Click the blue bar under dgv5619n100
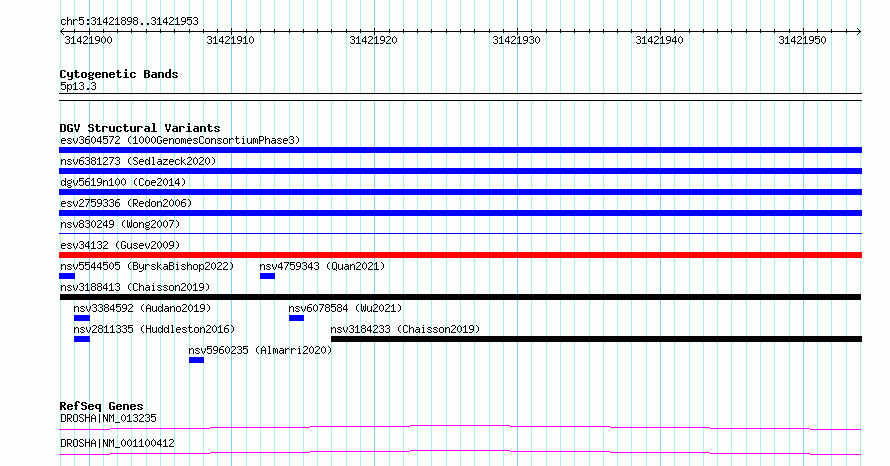 pyautogui.click(x=460, y=192)
